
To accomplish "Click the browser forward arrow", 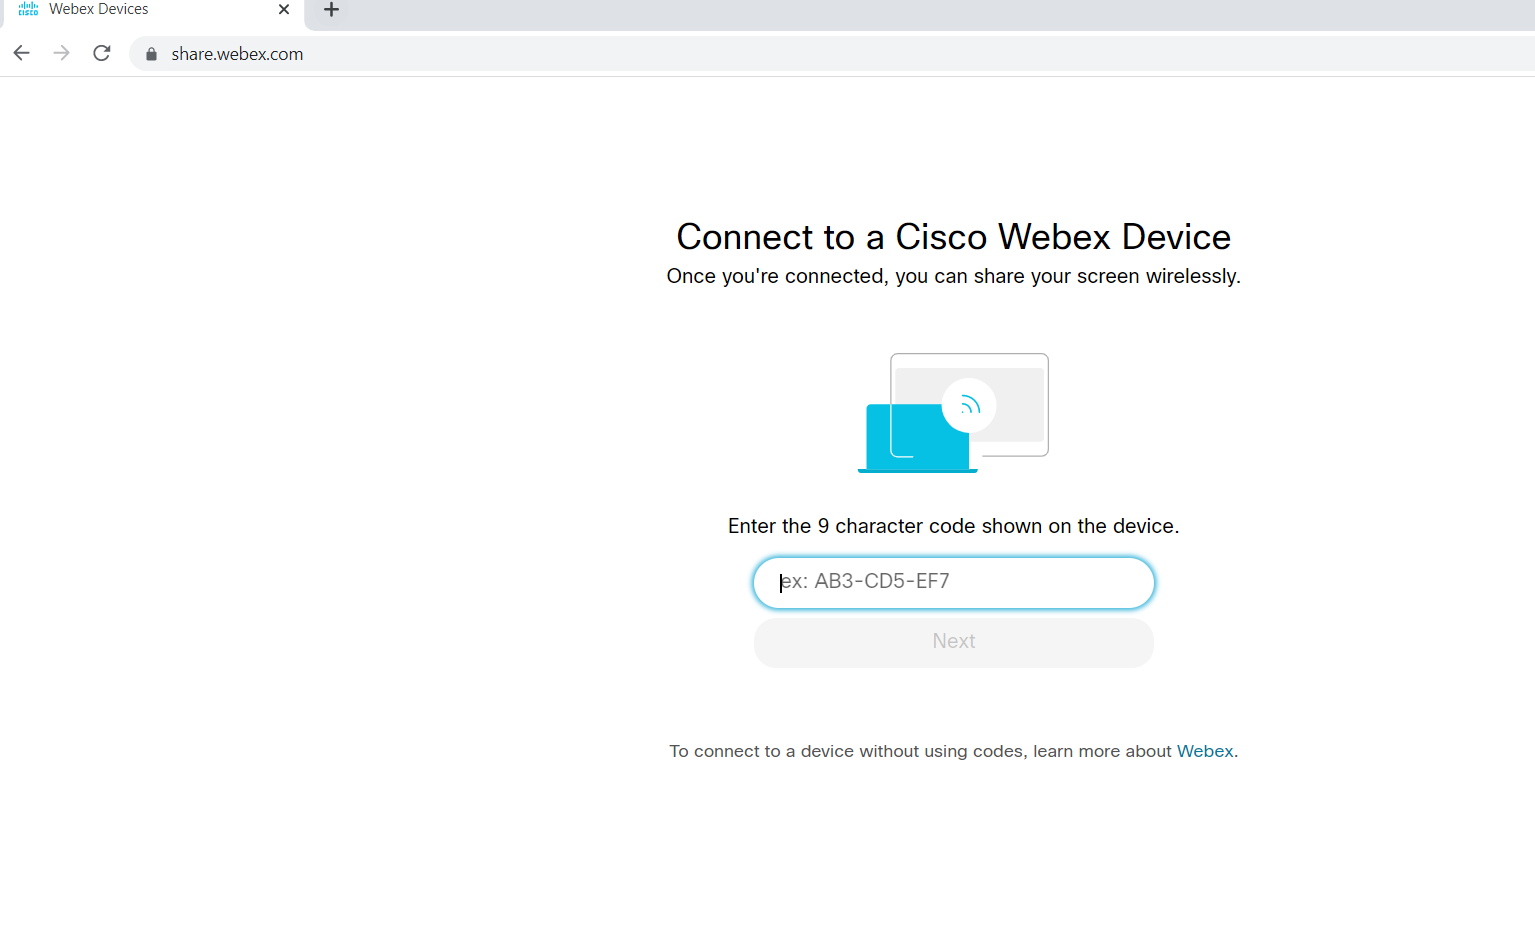I will [x=61, y=53].
